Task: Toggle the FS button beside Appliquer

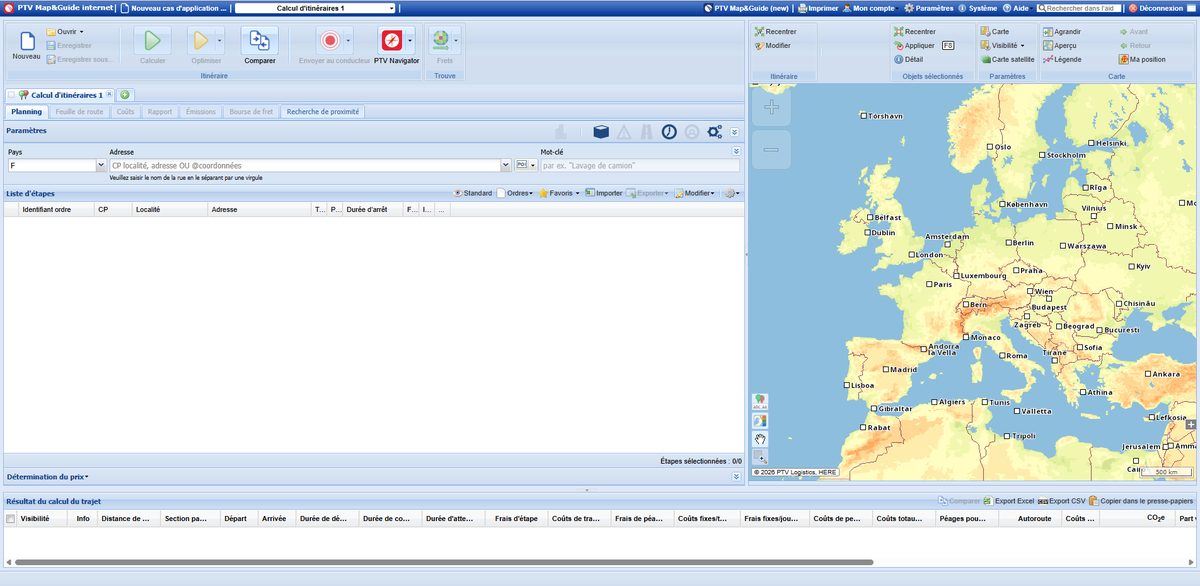Action: 948,46
